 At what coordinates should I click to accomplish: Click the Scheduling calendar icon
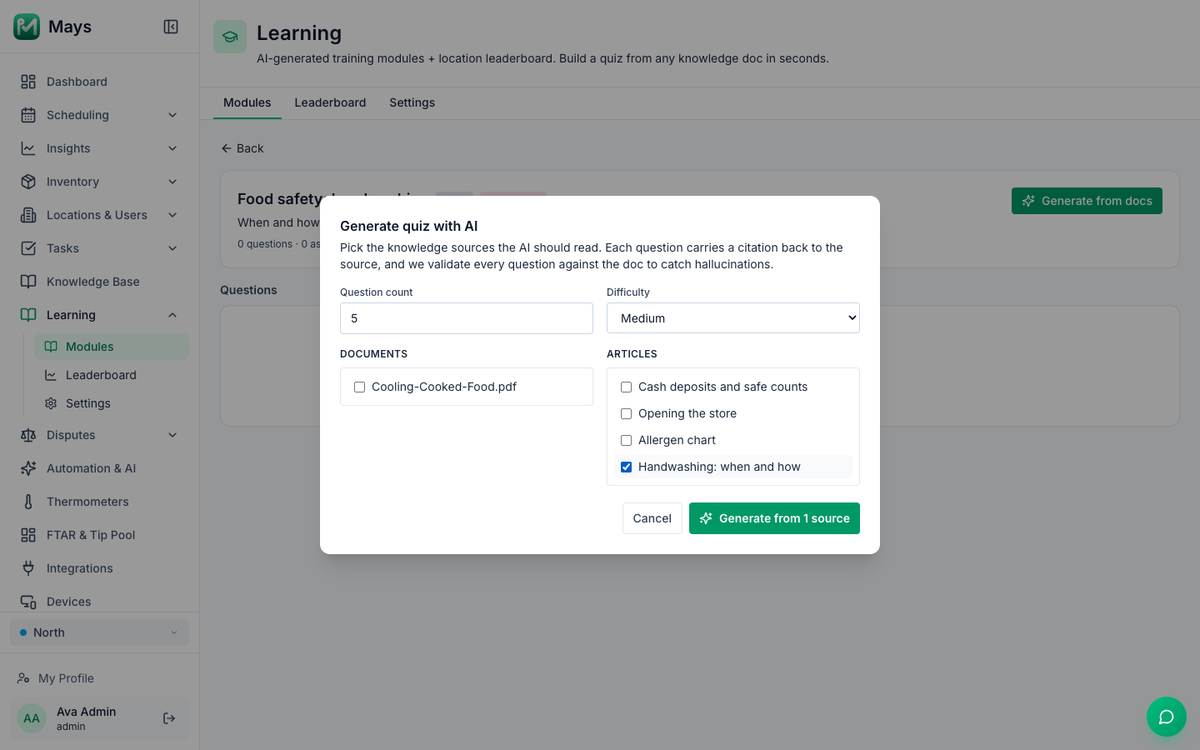[28, 115]
